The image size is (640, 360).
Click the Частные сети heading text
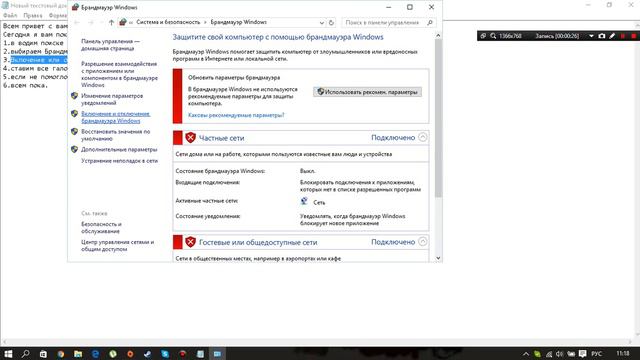point(222,138)
